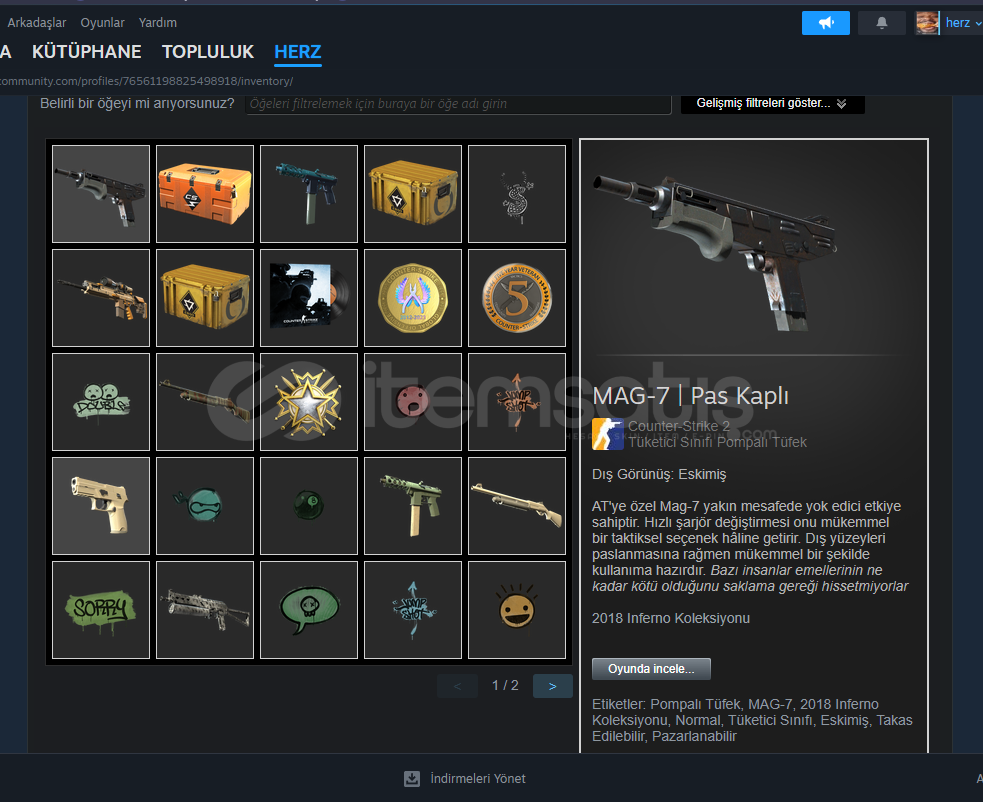Go to next inventory page arrow
The height and width of the screenshot is (802, 983).
552,686
